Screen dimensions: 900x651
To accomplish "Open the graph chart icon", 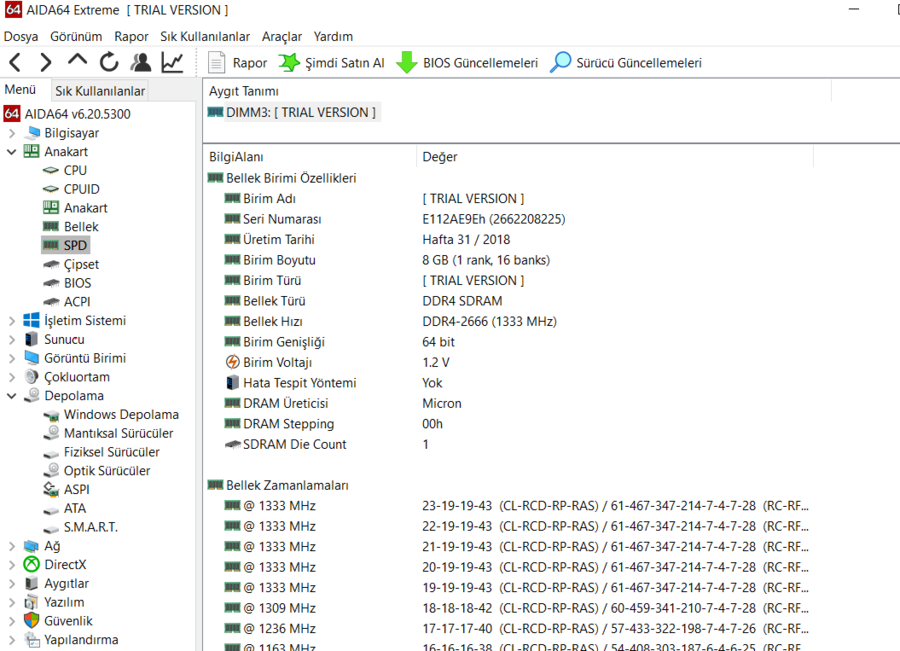I will pos(173,62).
